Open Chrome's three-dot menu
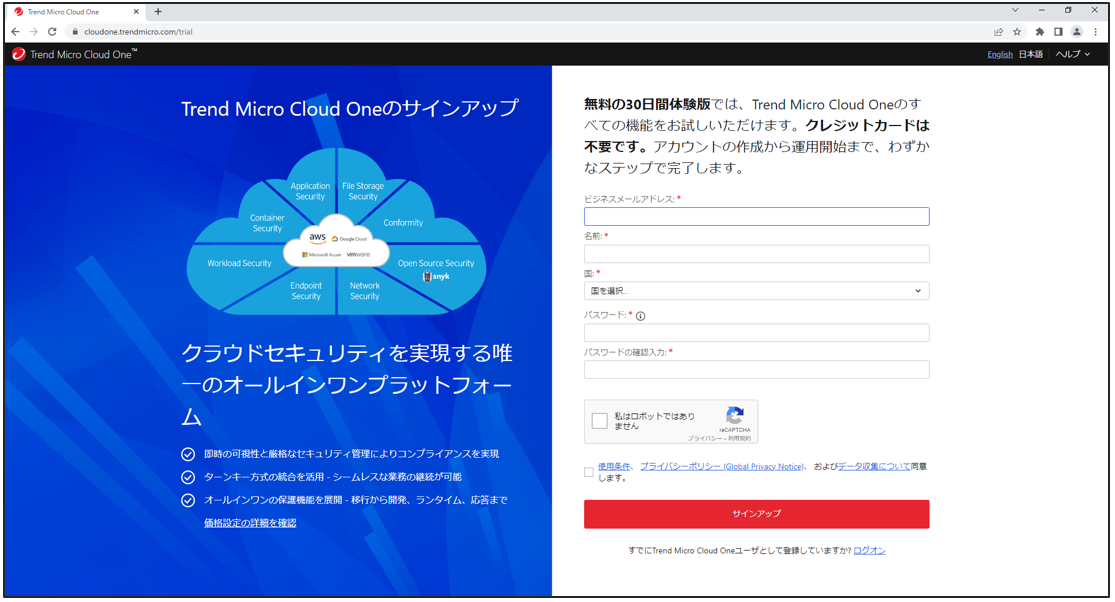The width and height of the screenshot is (1115, 602). [1097, 32]
